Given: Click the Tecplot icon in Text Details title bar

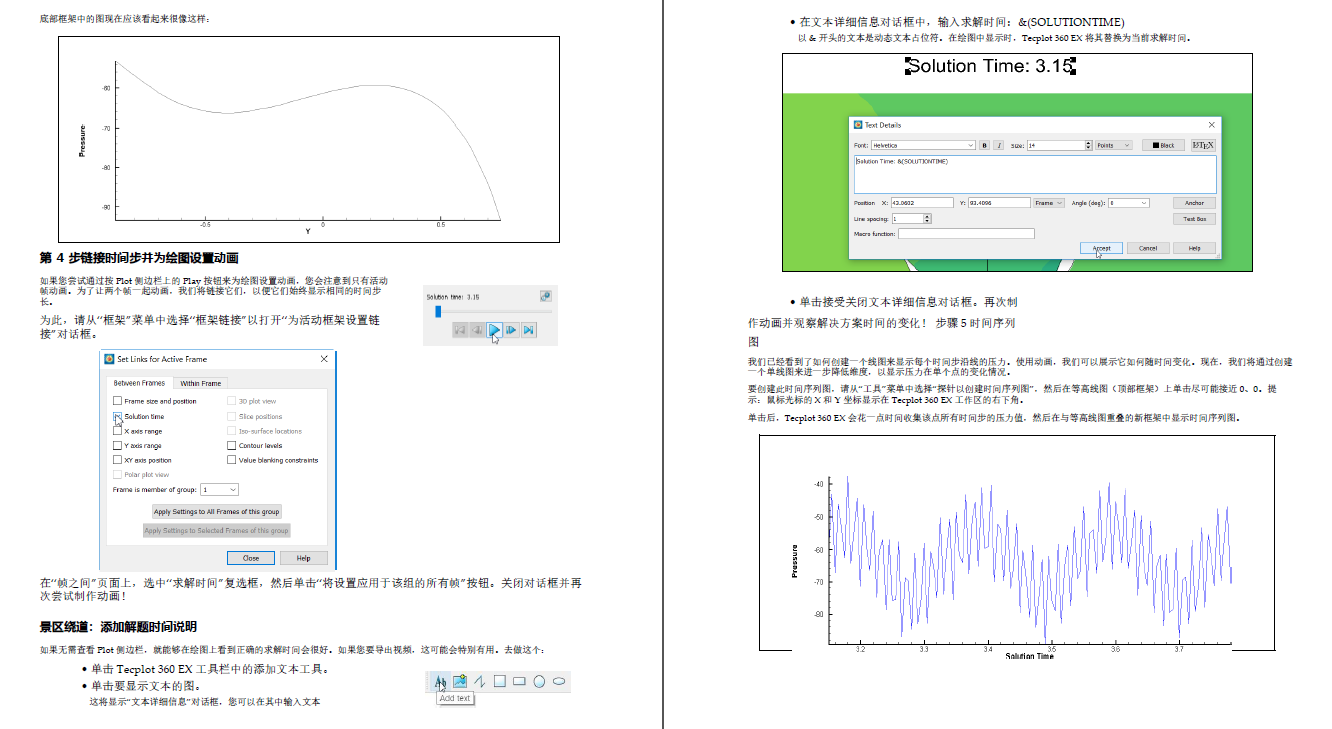Looking at the screenshot, I should [858, 125].
